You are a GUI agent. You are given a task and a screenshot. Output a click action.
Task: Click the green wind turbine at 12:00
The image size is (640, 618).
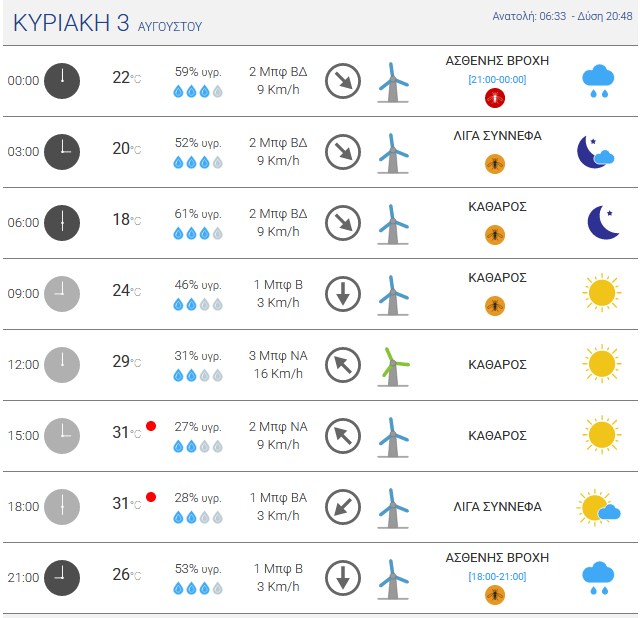[393, 367]
